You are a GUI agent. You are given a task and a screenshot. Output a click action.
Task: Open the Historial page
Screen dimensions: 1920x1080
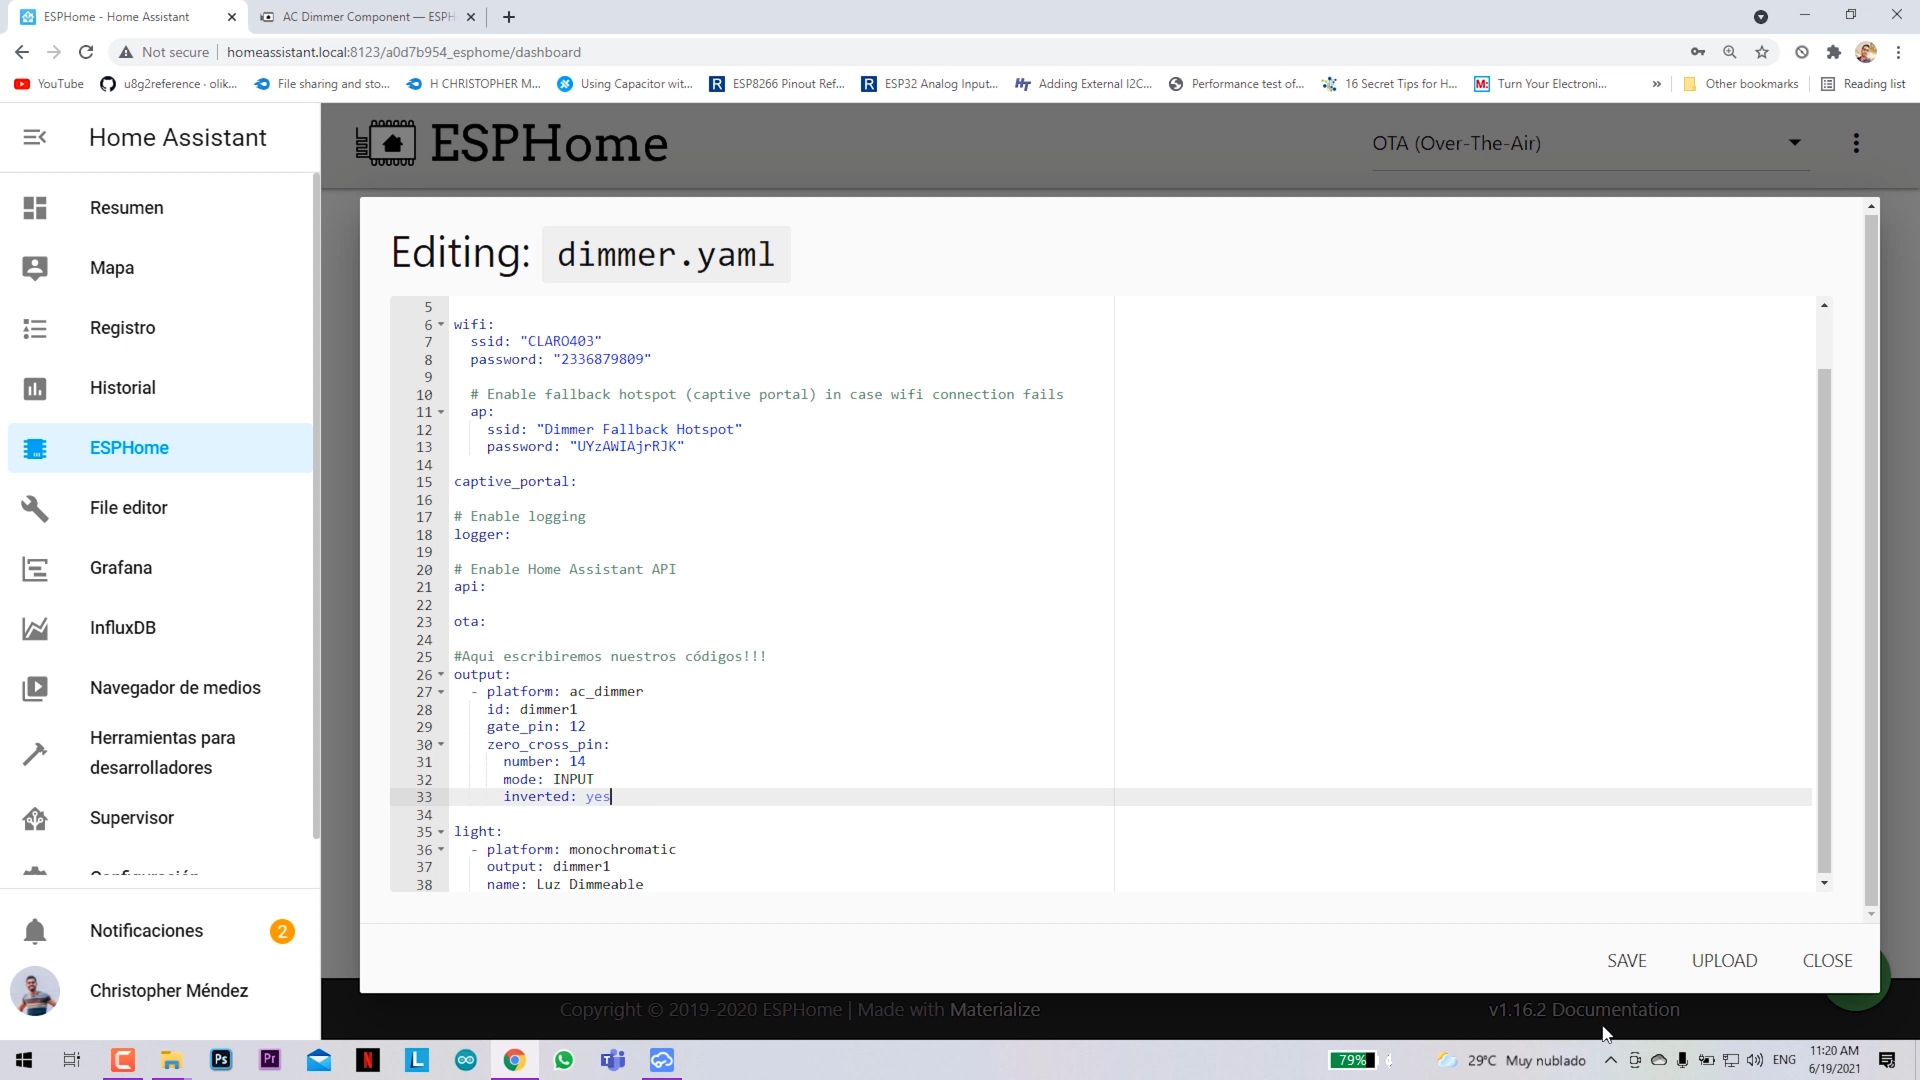point(160,388)
